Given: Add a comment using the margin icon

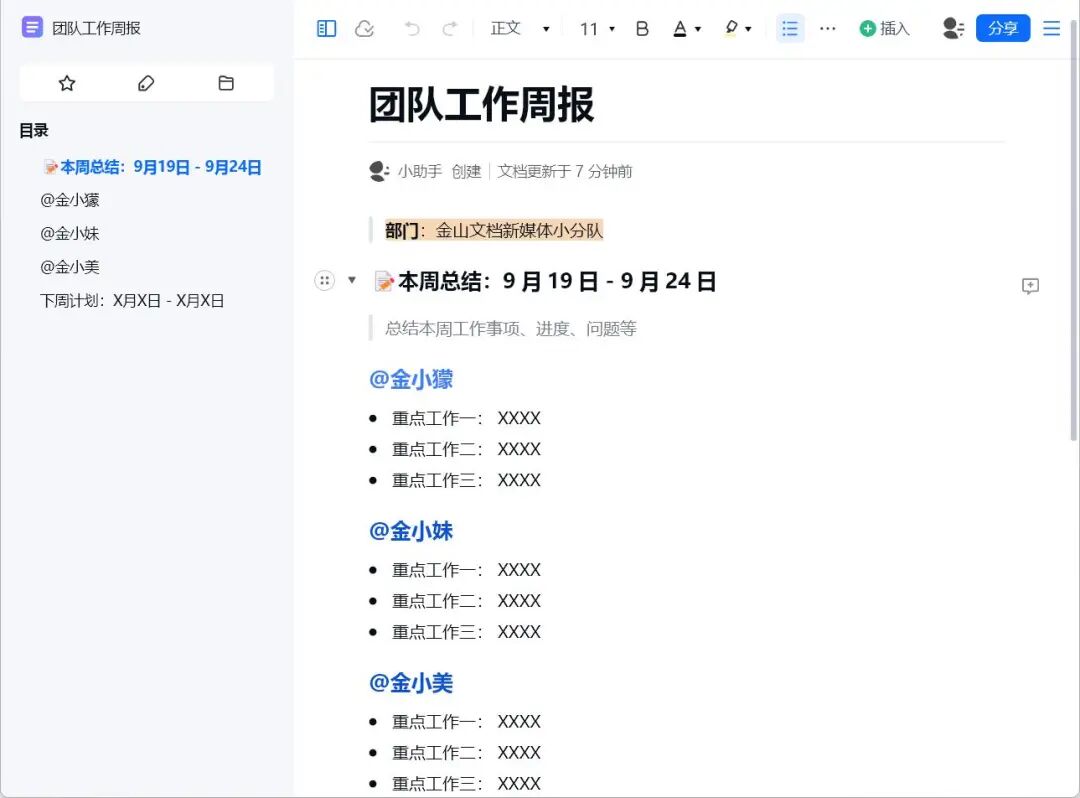Looking at the screenshot, I should pyautogui.click(x=1030, y=286).
